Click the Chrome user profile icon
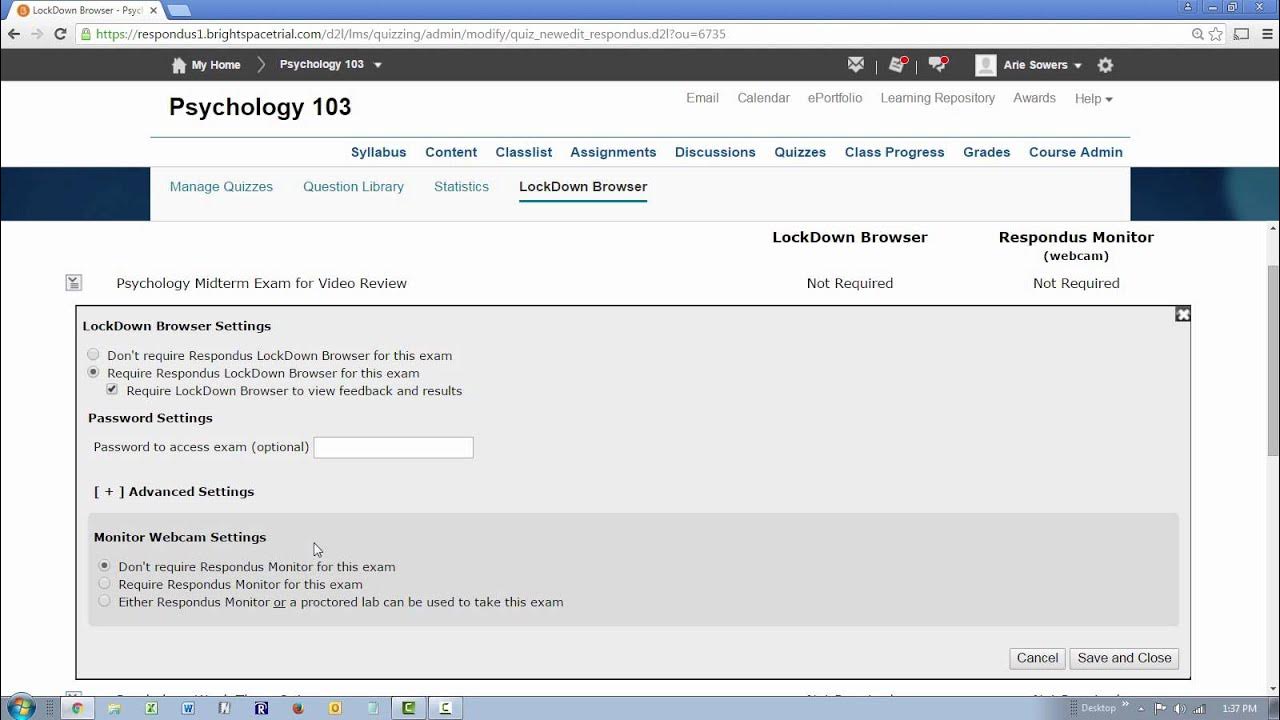This screenshot has height=720, width=1280. (1188, 7)
